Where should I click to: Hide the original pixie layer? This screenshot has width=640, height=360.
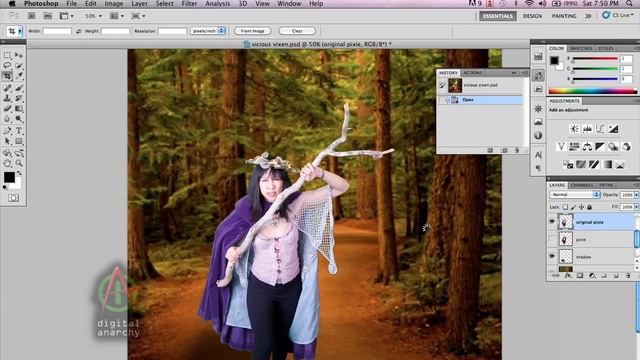(x=552, y=222)
